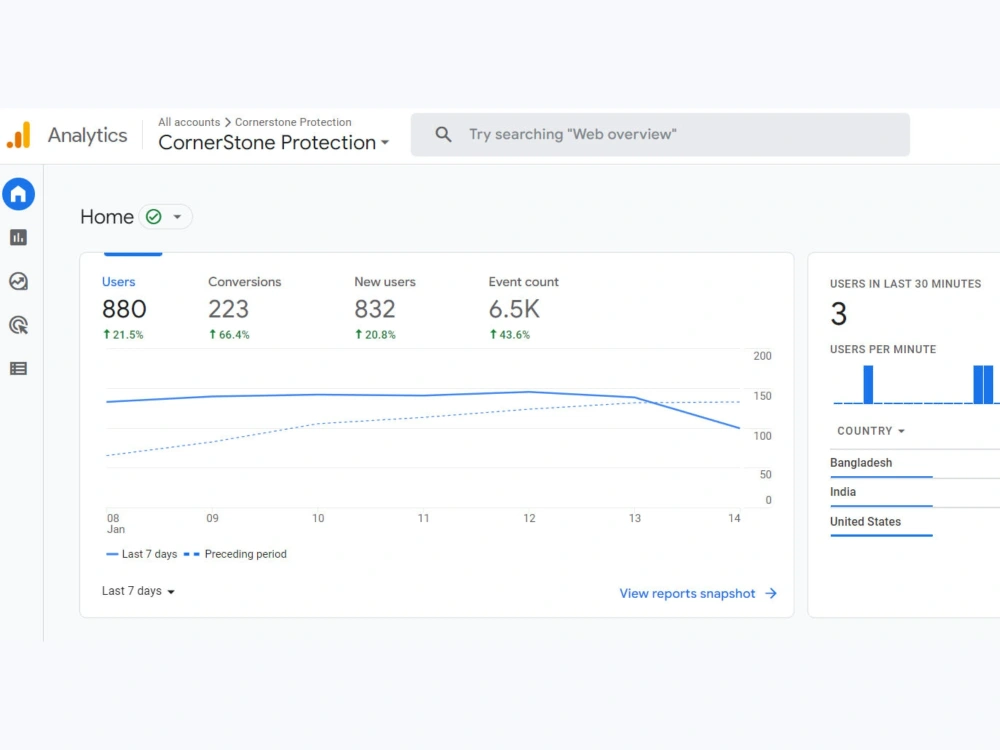Click the green check status icon beside Home
The width and height of the screenshot is (1000, 750).
pyautogui.click(x=154, y=217)
